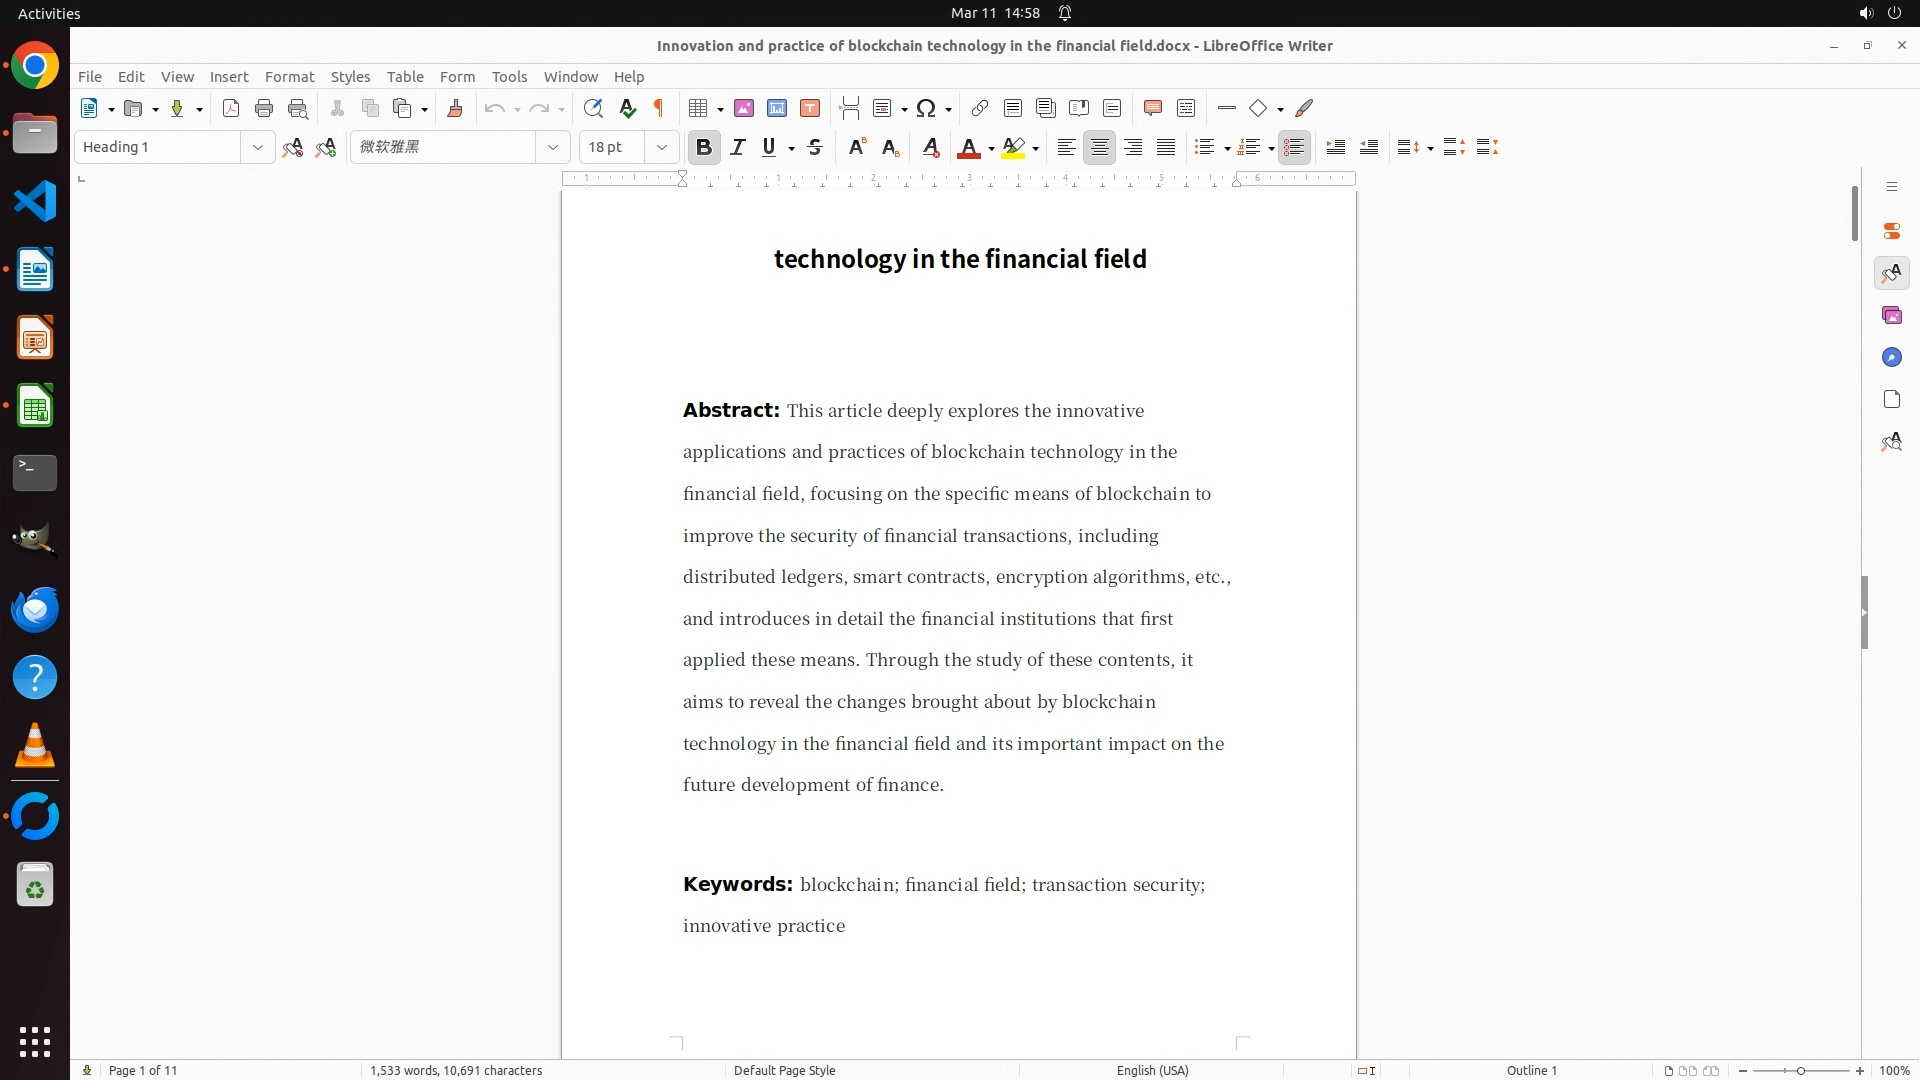Click the zoom slider in status bar
Viewport: 1920px width, 1080px height.
tap(1800, 1070)
